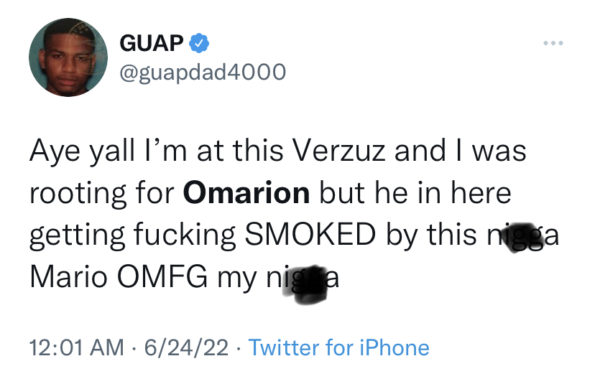Select the bold Omarion name in tweet

point(246,193)
